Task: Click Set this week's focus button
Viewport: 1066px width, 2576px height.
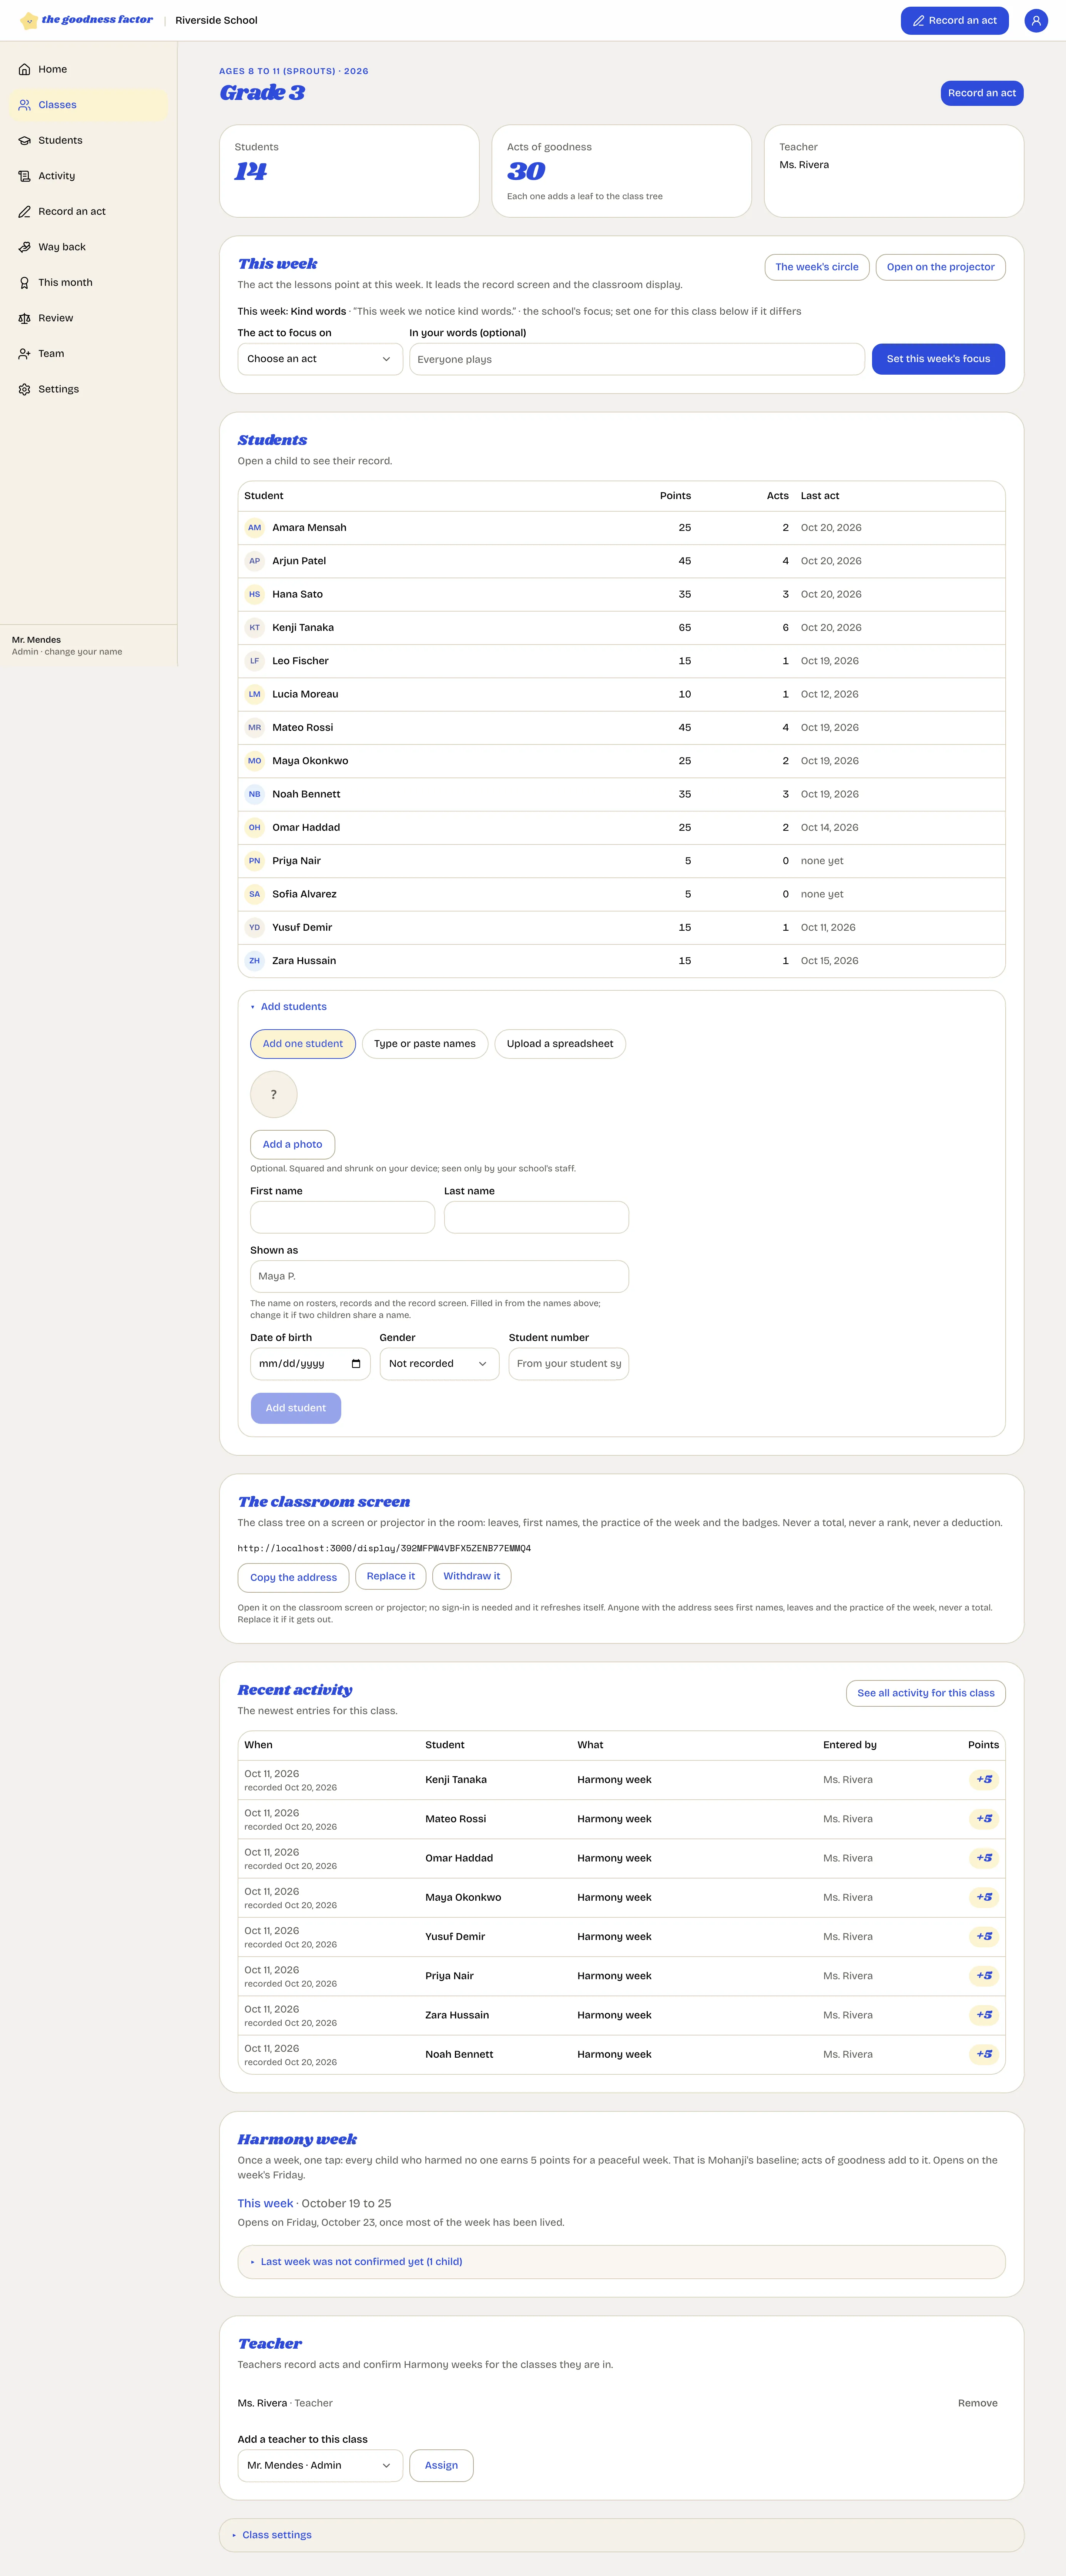Action: (938, 359)
